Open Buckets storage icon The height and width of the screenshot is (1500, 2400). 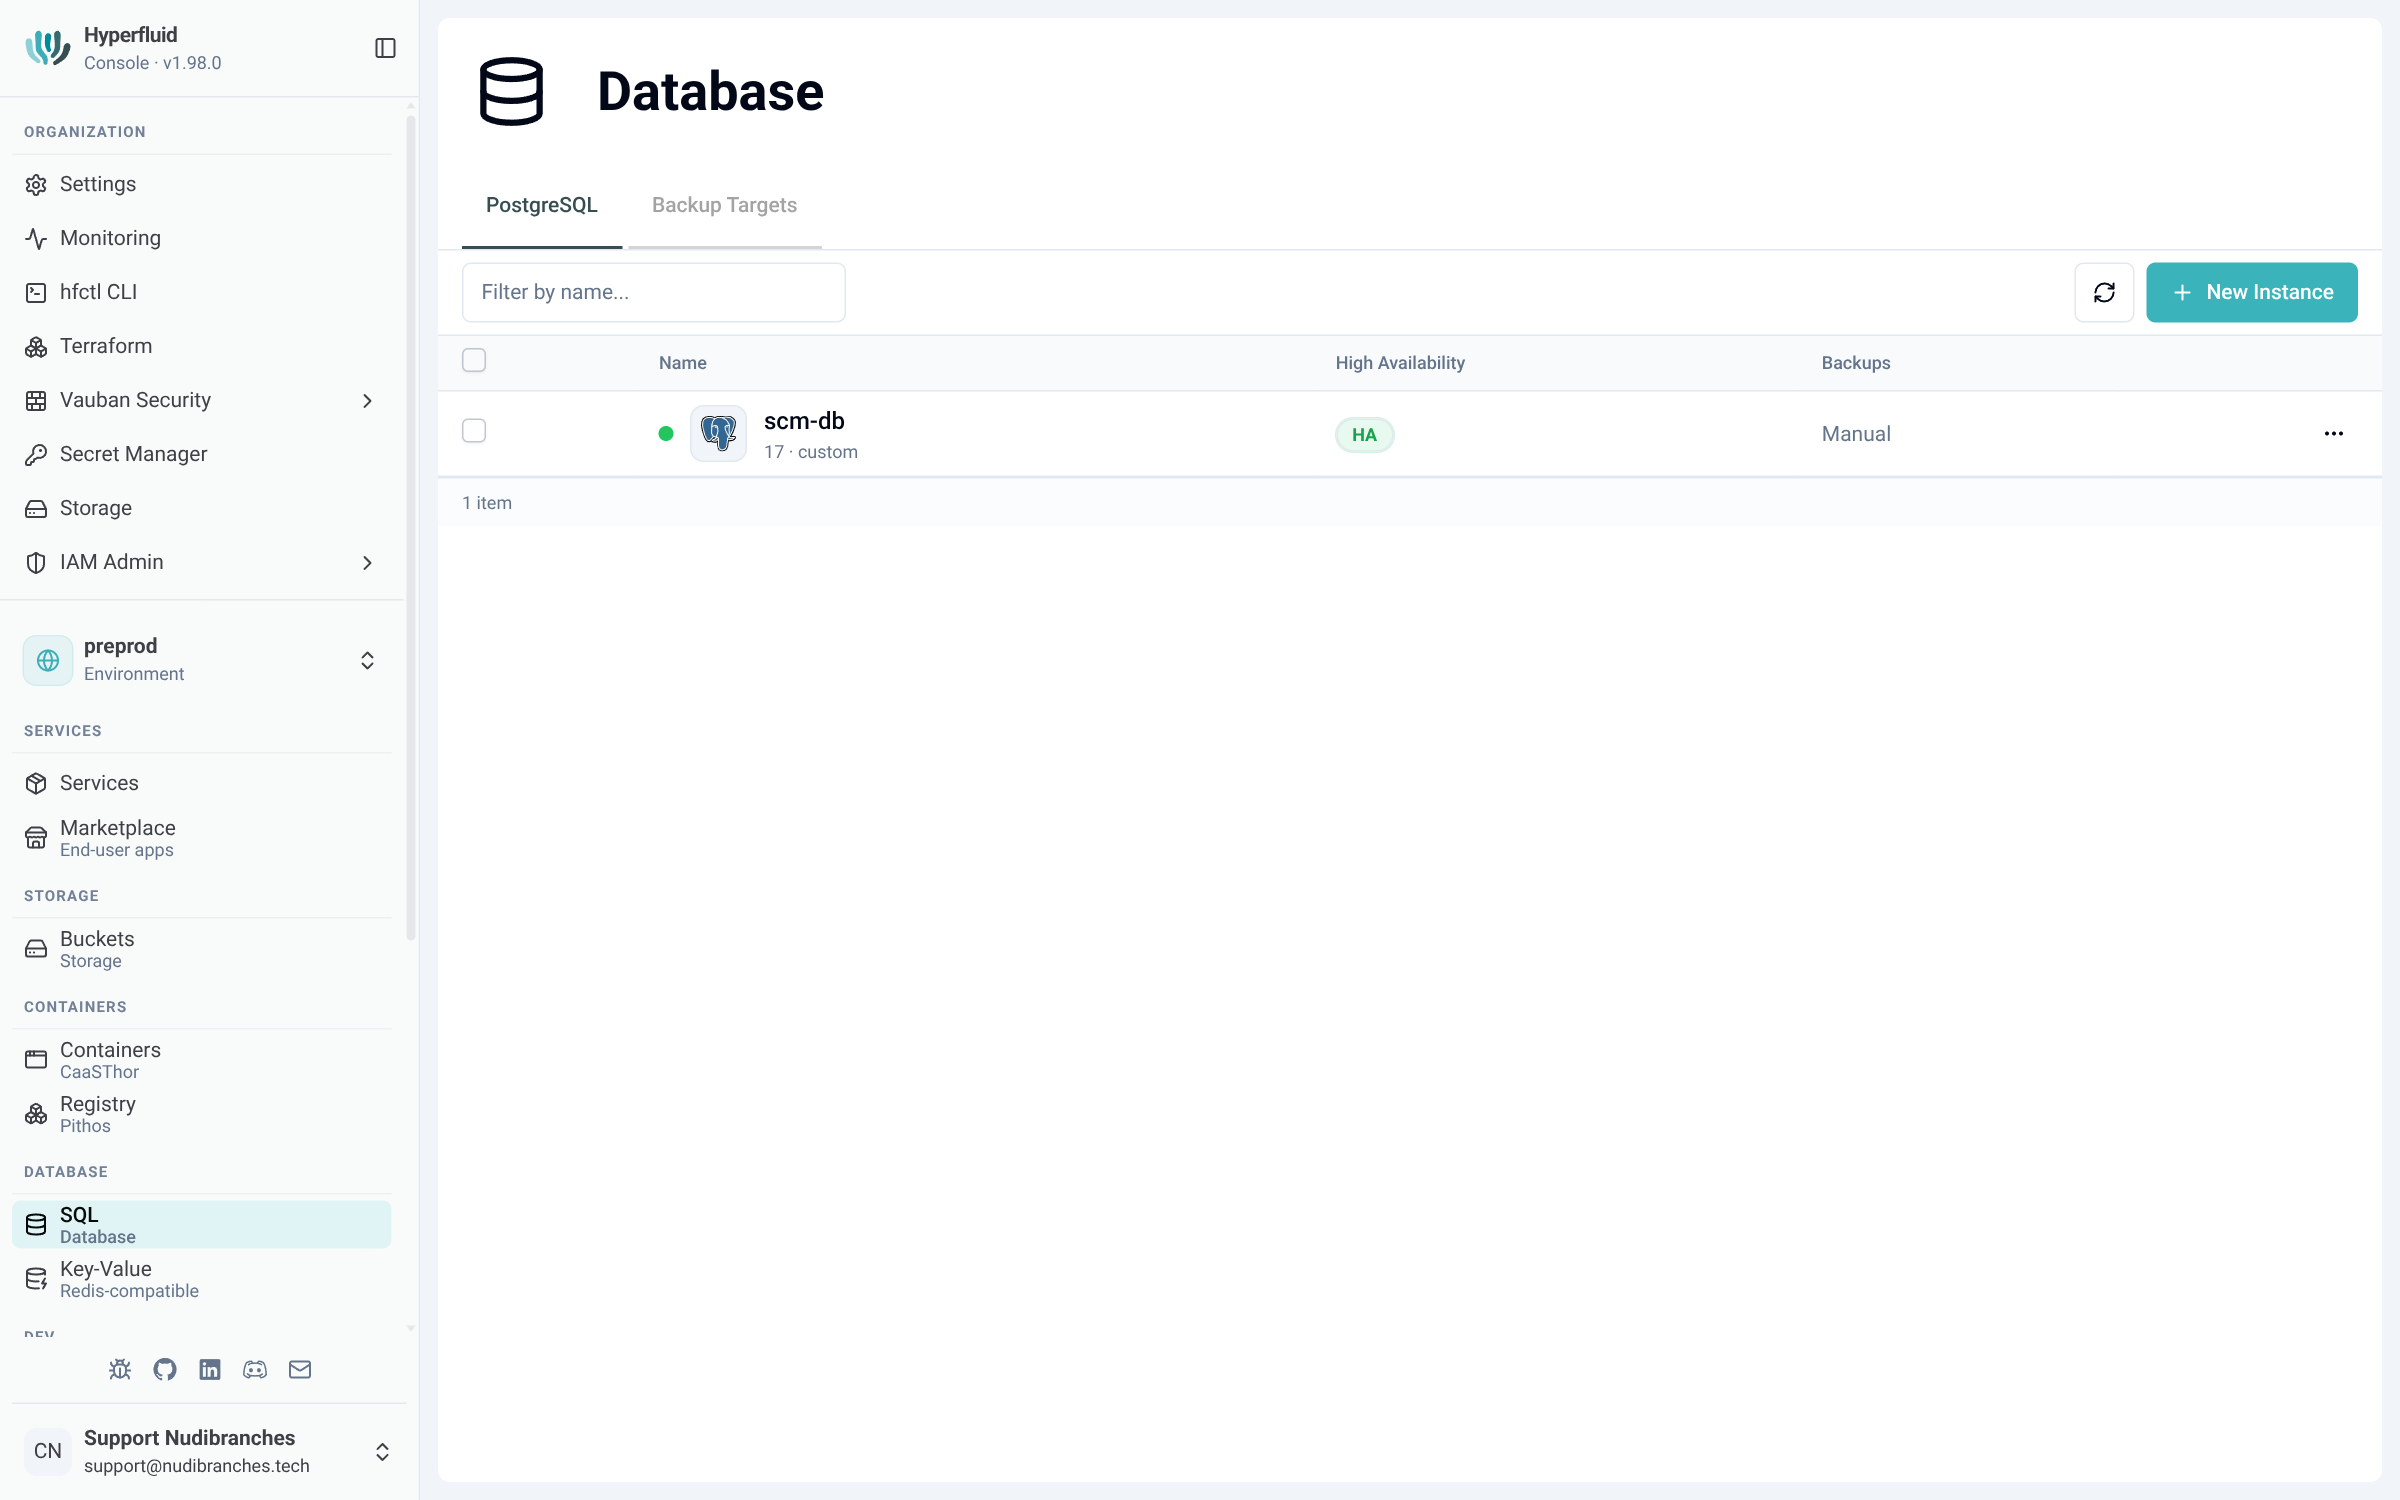(x=36, y=949)
